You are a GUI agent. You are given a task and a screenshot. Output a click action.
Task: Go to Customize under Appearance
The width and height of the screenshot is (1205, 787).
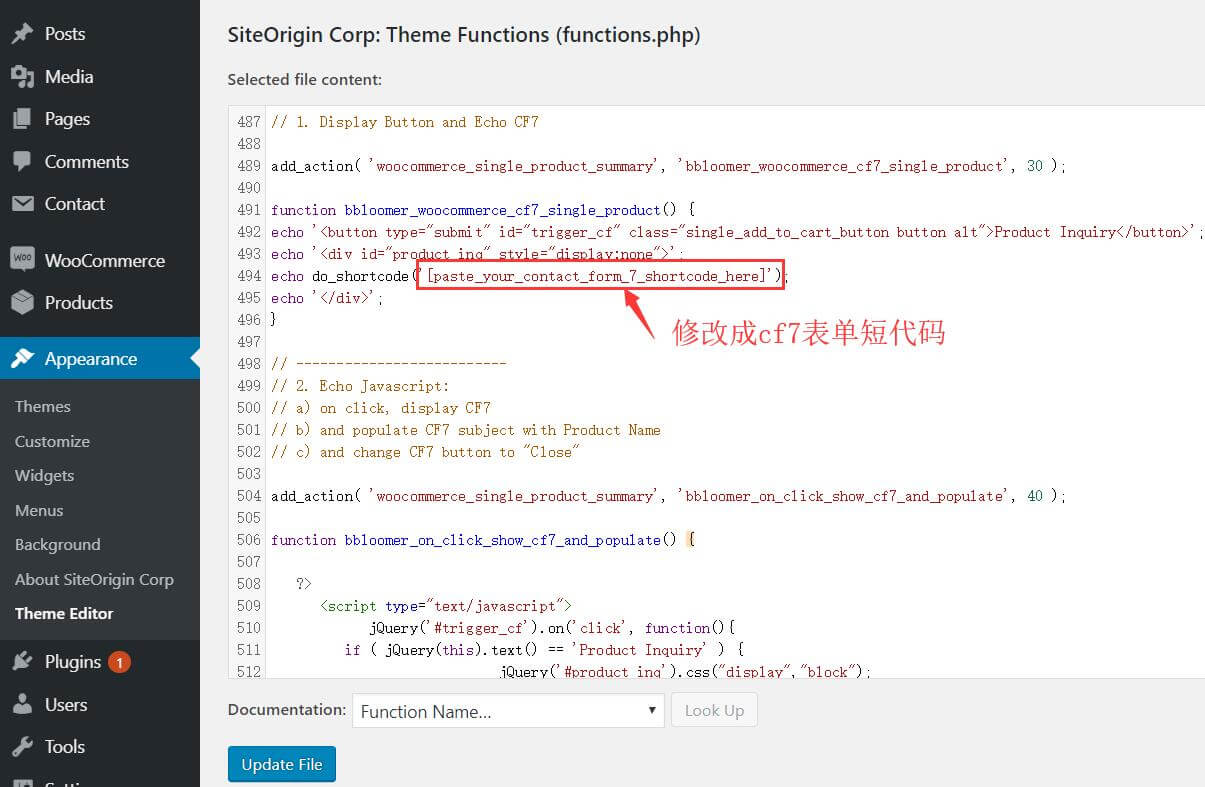[x=52, y=441]
